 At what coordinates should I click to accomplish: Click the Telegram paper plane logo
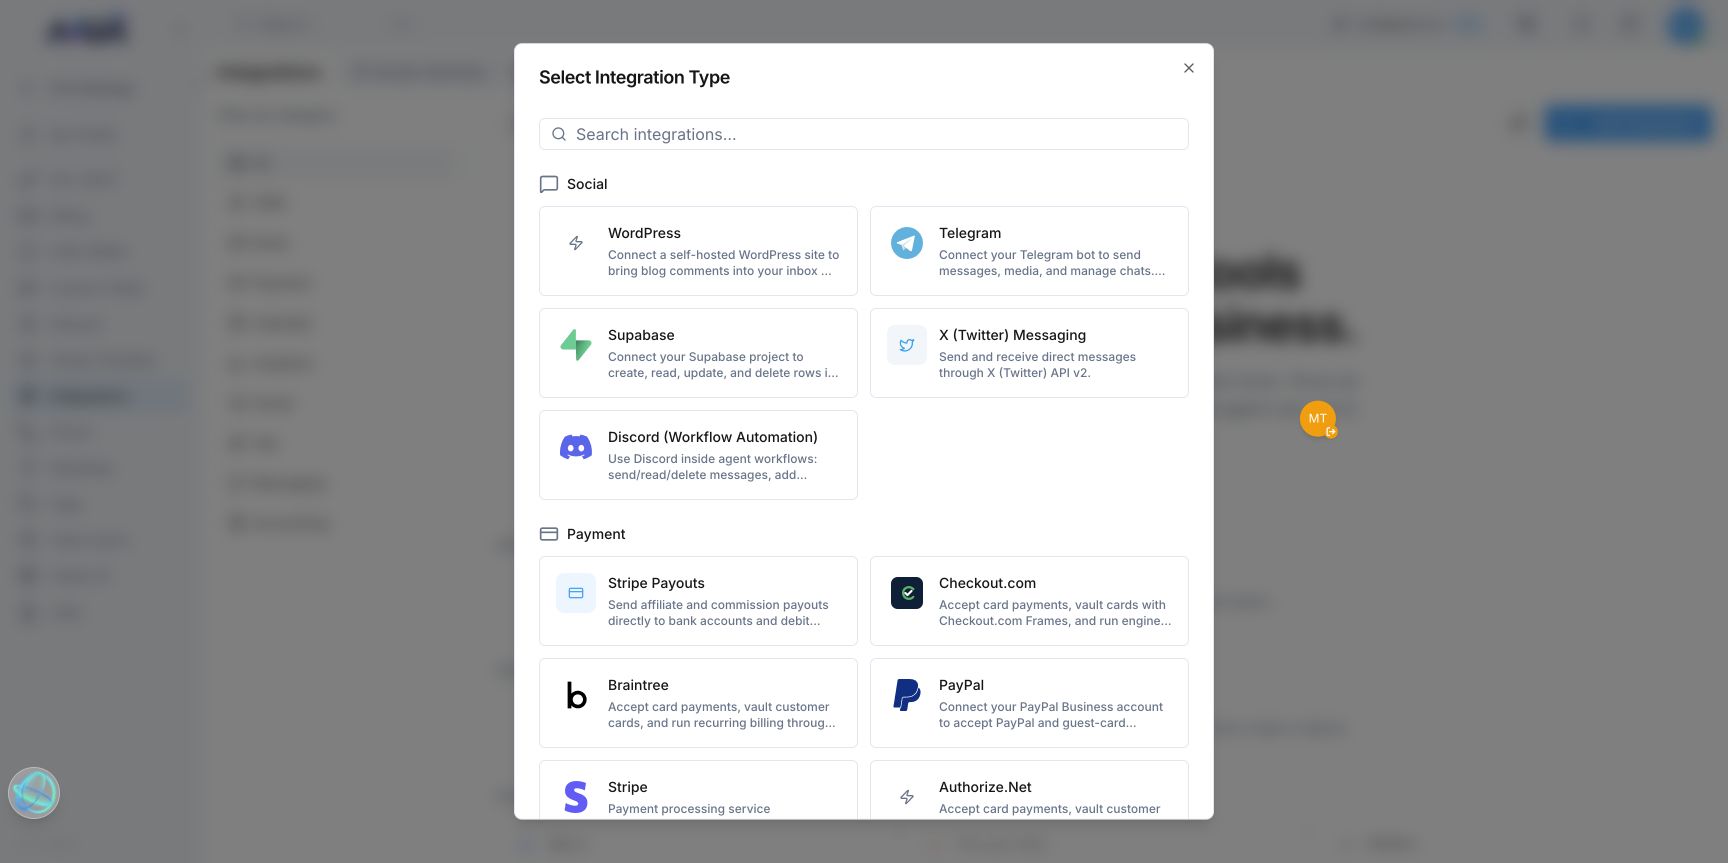click(x=907, y=243)
